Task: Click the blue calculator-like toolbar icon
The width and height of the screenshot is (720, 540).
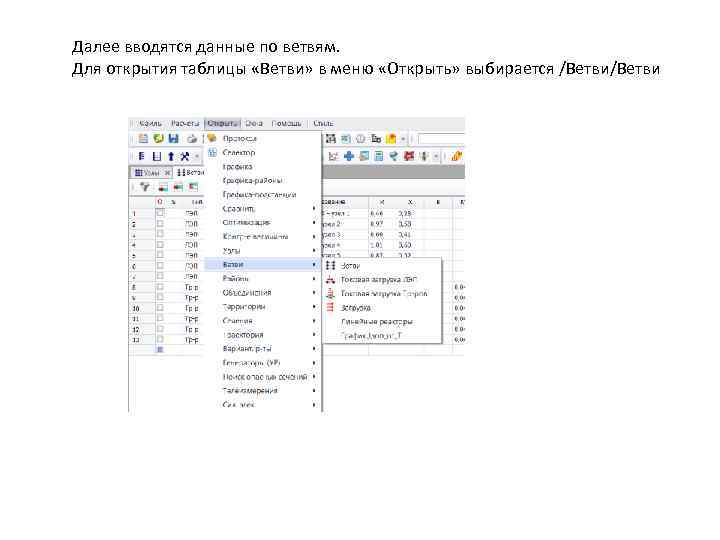Action: click(x=379, y=156)
